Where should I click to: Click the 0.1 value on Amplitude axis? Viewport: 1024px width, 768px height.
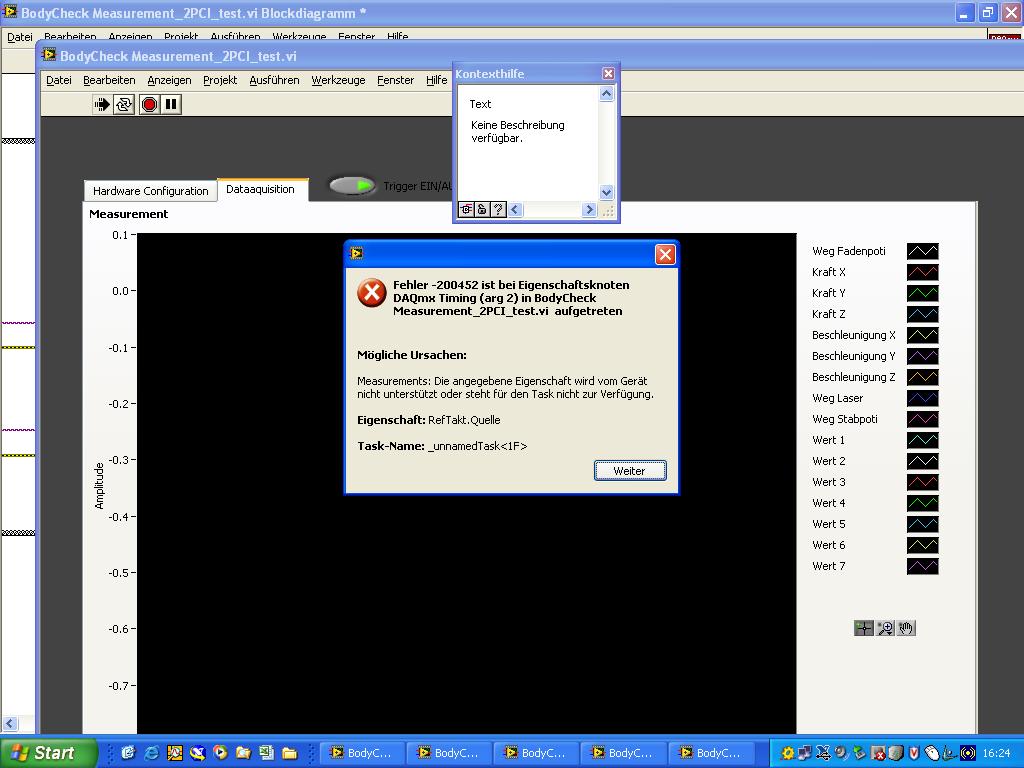[120, 234]
